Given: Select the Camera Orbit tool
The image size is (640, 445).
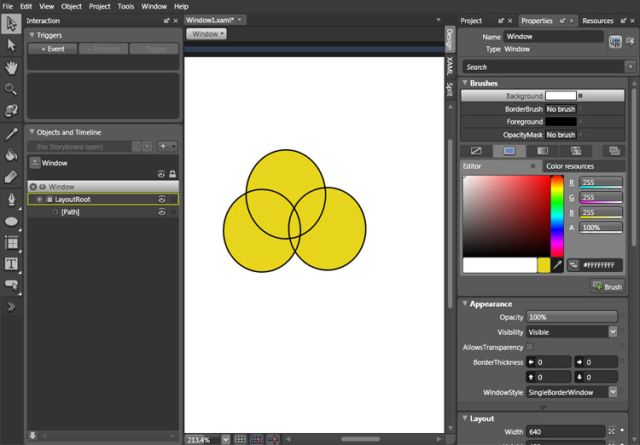Looking at the screenshot, I should click(x=11, y=110).
